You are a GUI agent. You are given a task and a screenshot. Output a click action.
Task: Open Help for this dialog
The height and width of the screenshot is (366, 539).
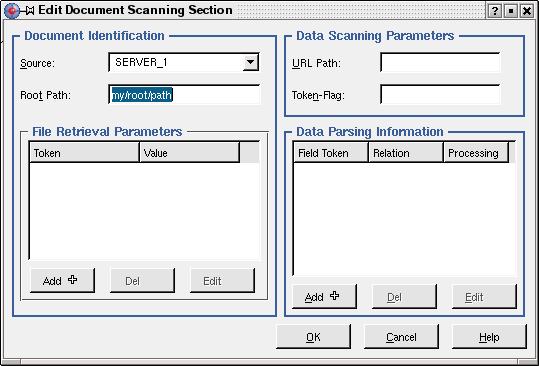point(489,337)
